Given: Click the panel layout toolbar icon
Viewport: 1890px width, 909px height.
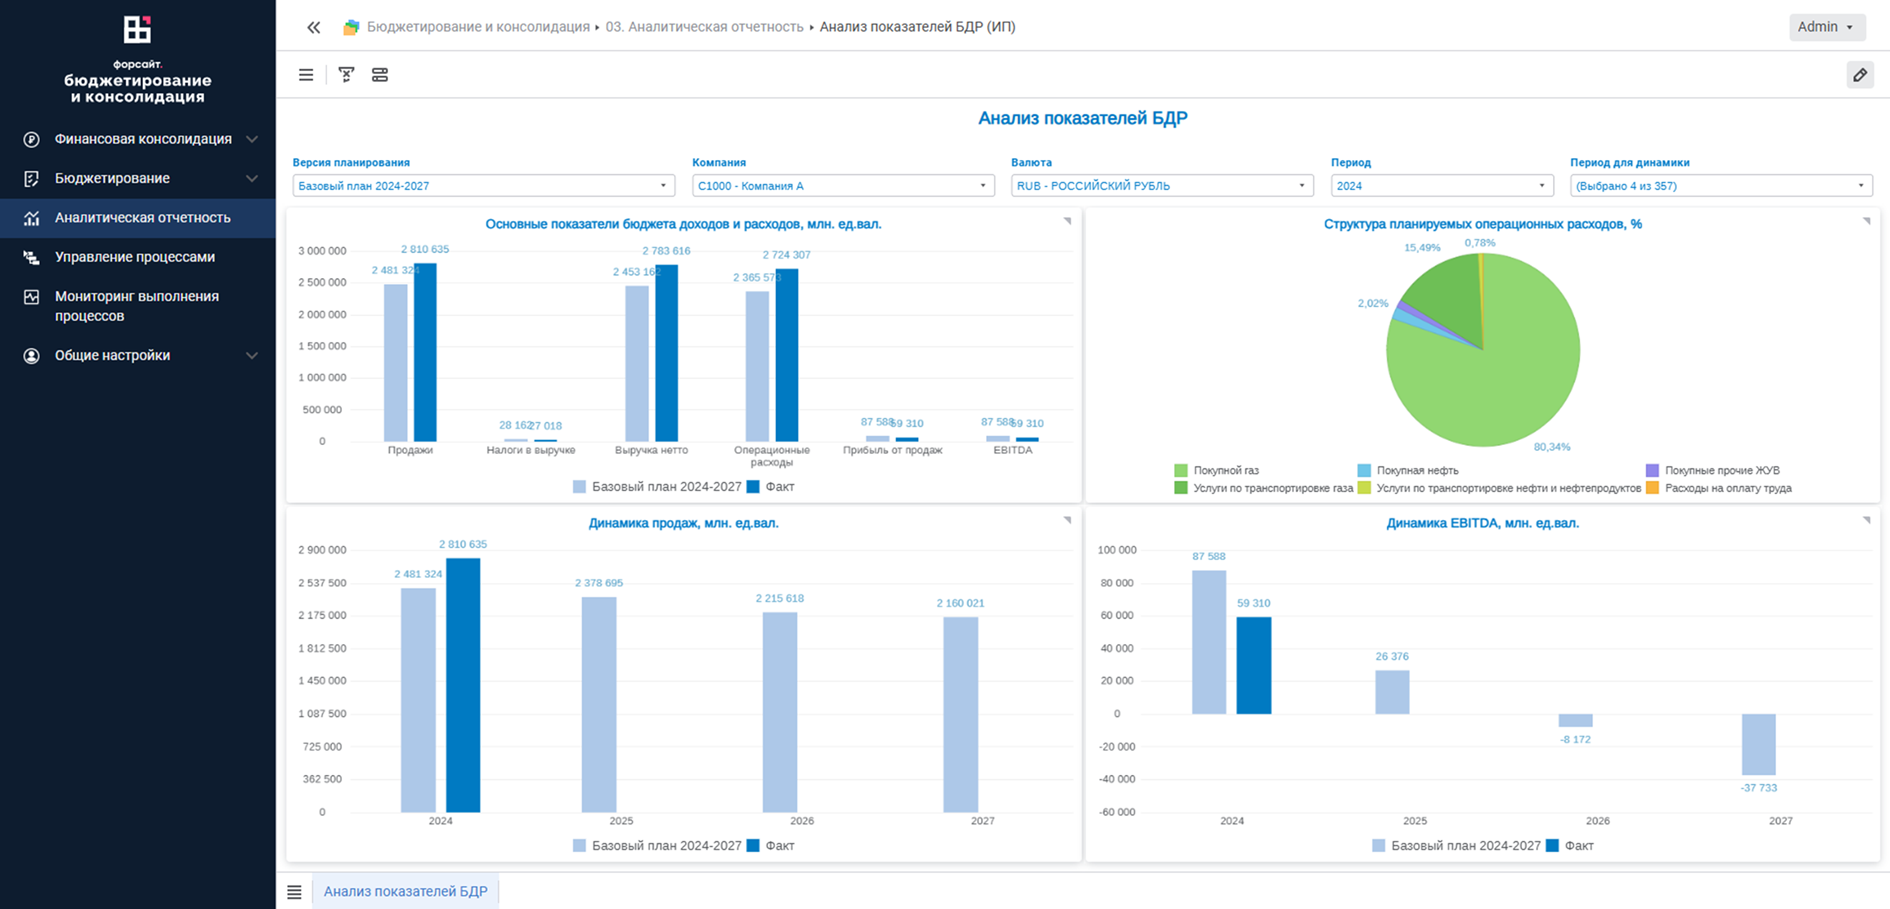Looking at the screenshot, I should [x=380, y=75].
